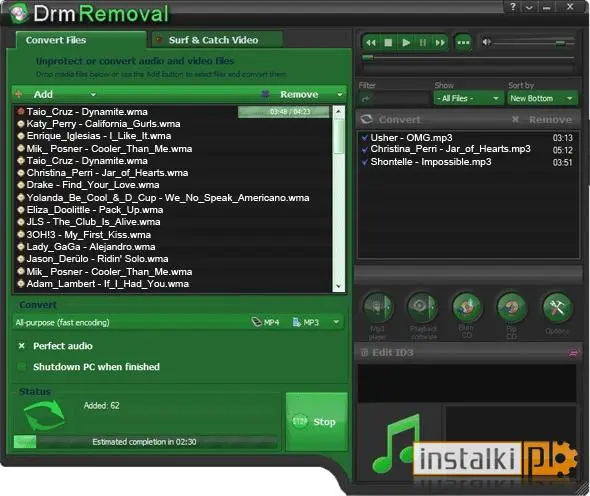The image size is (590, 496).
Task: Select Christina_Perri - Jar_of_Hearts.wma
Action: (107, 173)
